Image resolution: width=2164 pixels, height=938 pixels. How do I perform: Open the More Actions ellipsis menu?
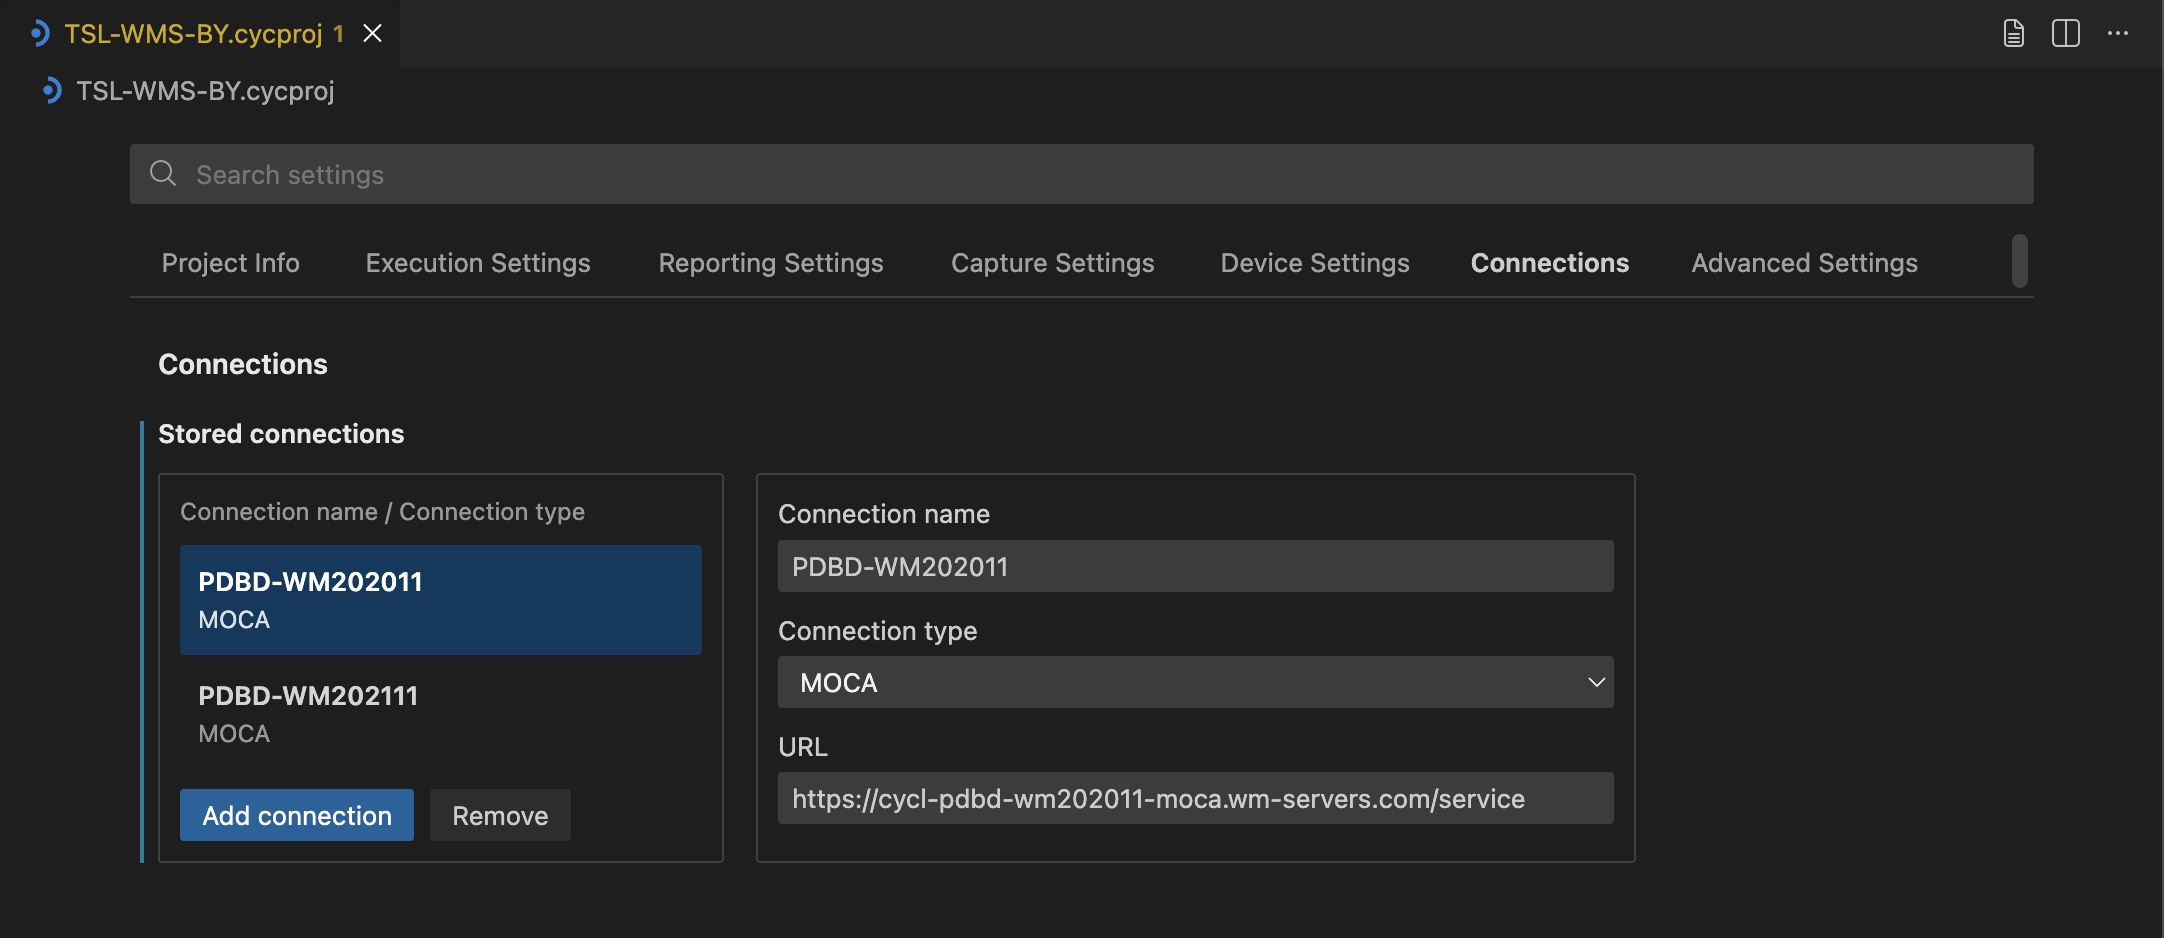[x=2117, y=33]
